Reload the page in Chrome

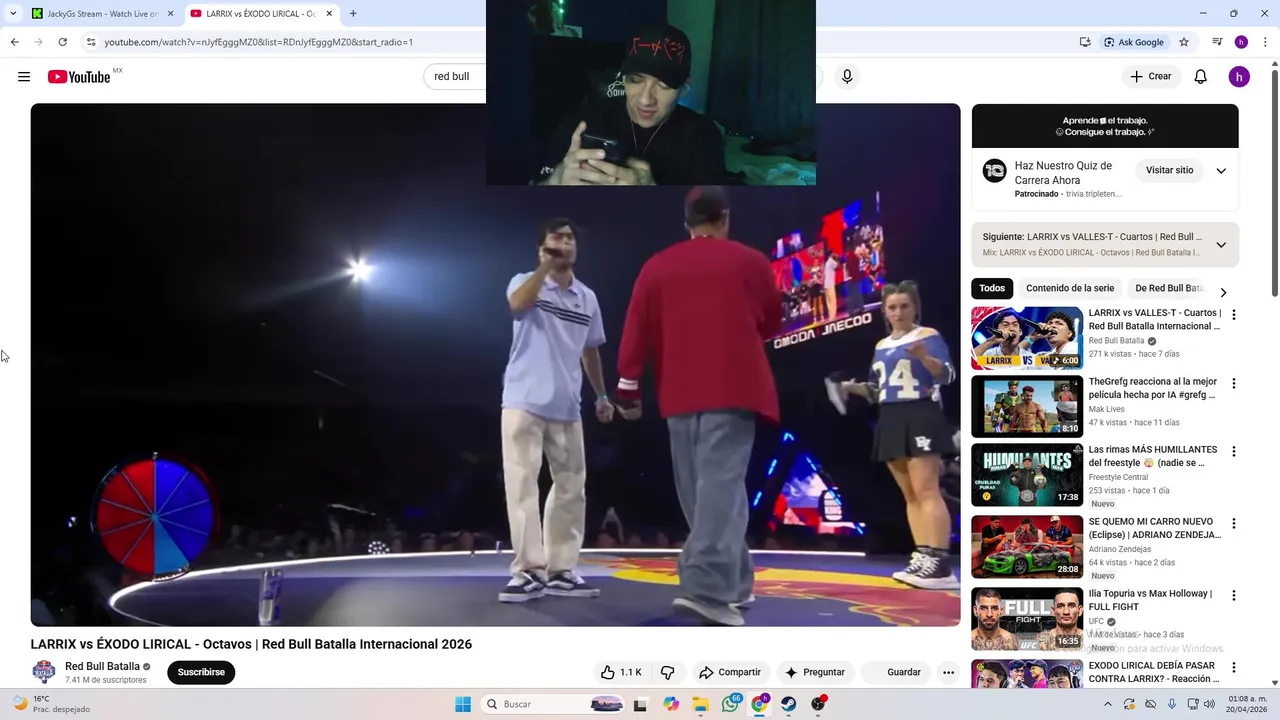click(x=62, y=42)
